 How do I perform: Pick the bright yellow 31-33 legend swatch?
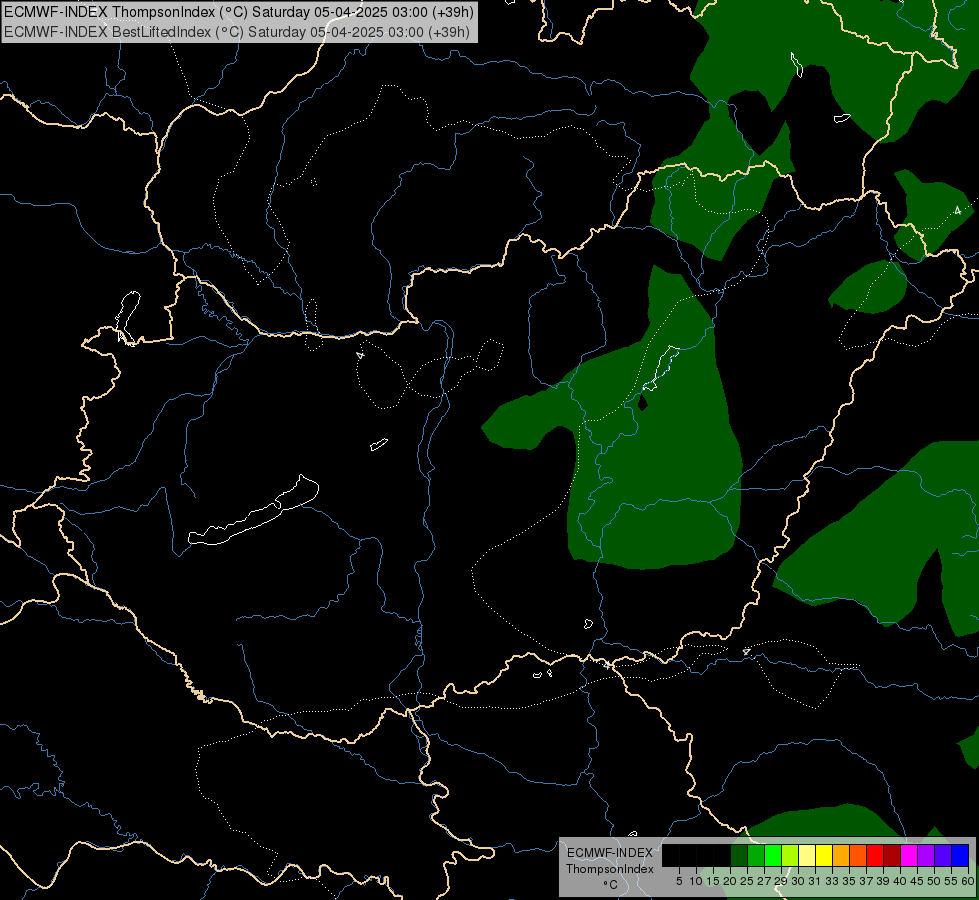[824, 855]
